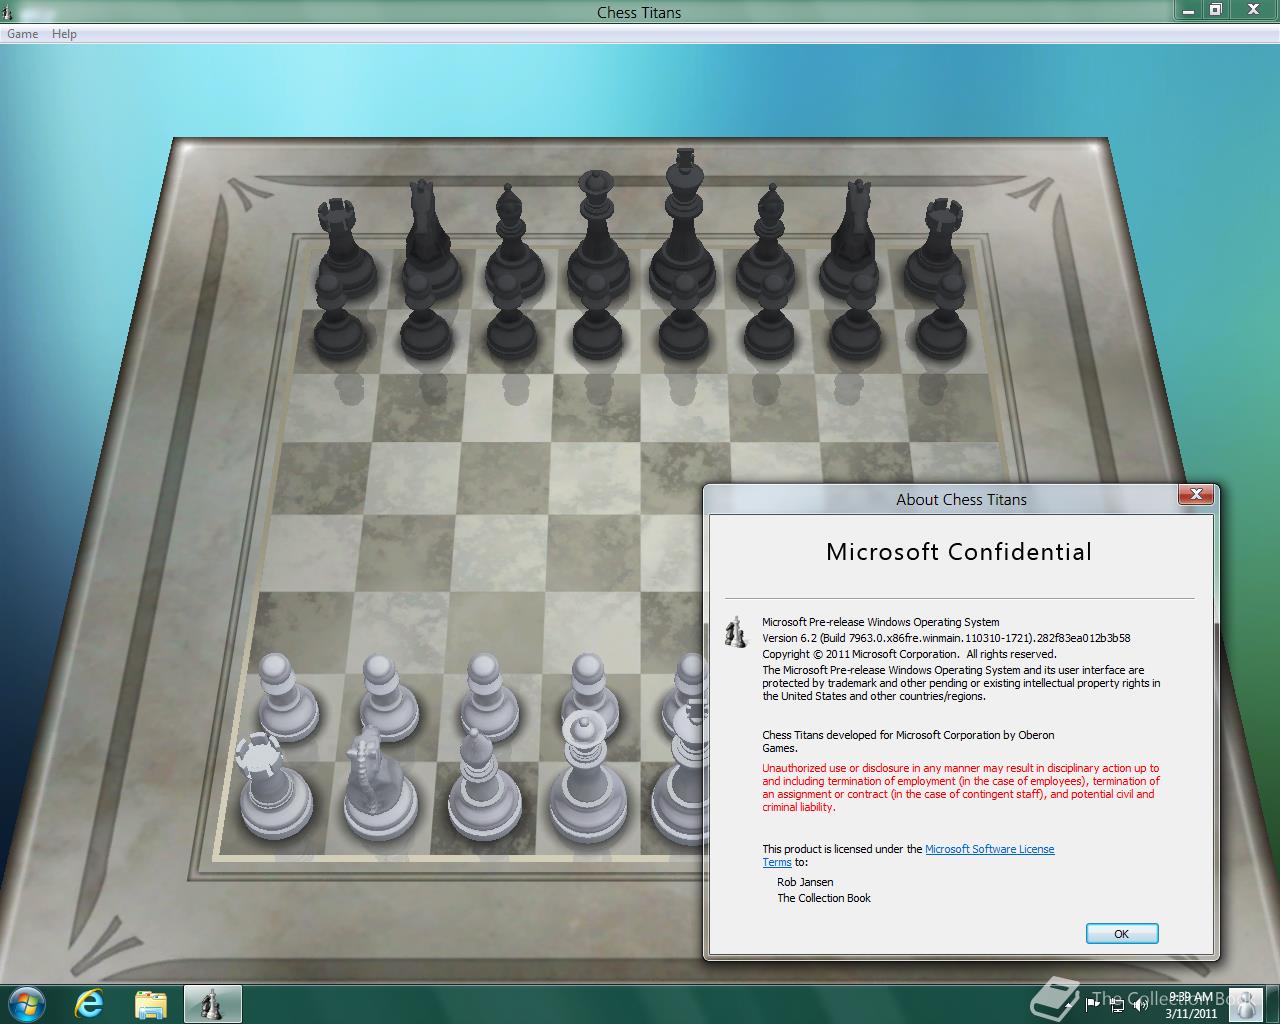This screenshot has height=1024, width=1280.
Task: Open the taskbar clock and date
Action: click(1191, 1005)
